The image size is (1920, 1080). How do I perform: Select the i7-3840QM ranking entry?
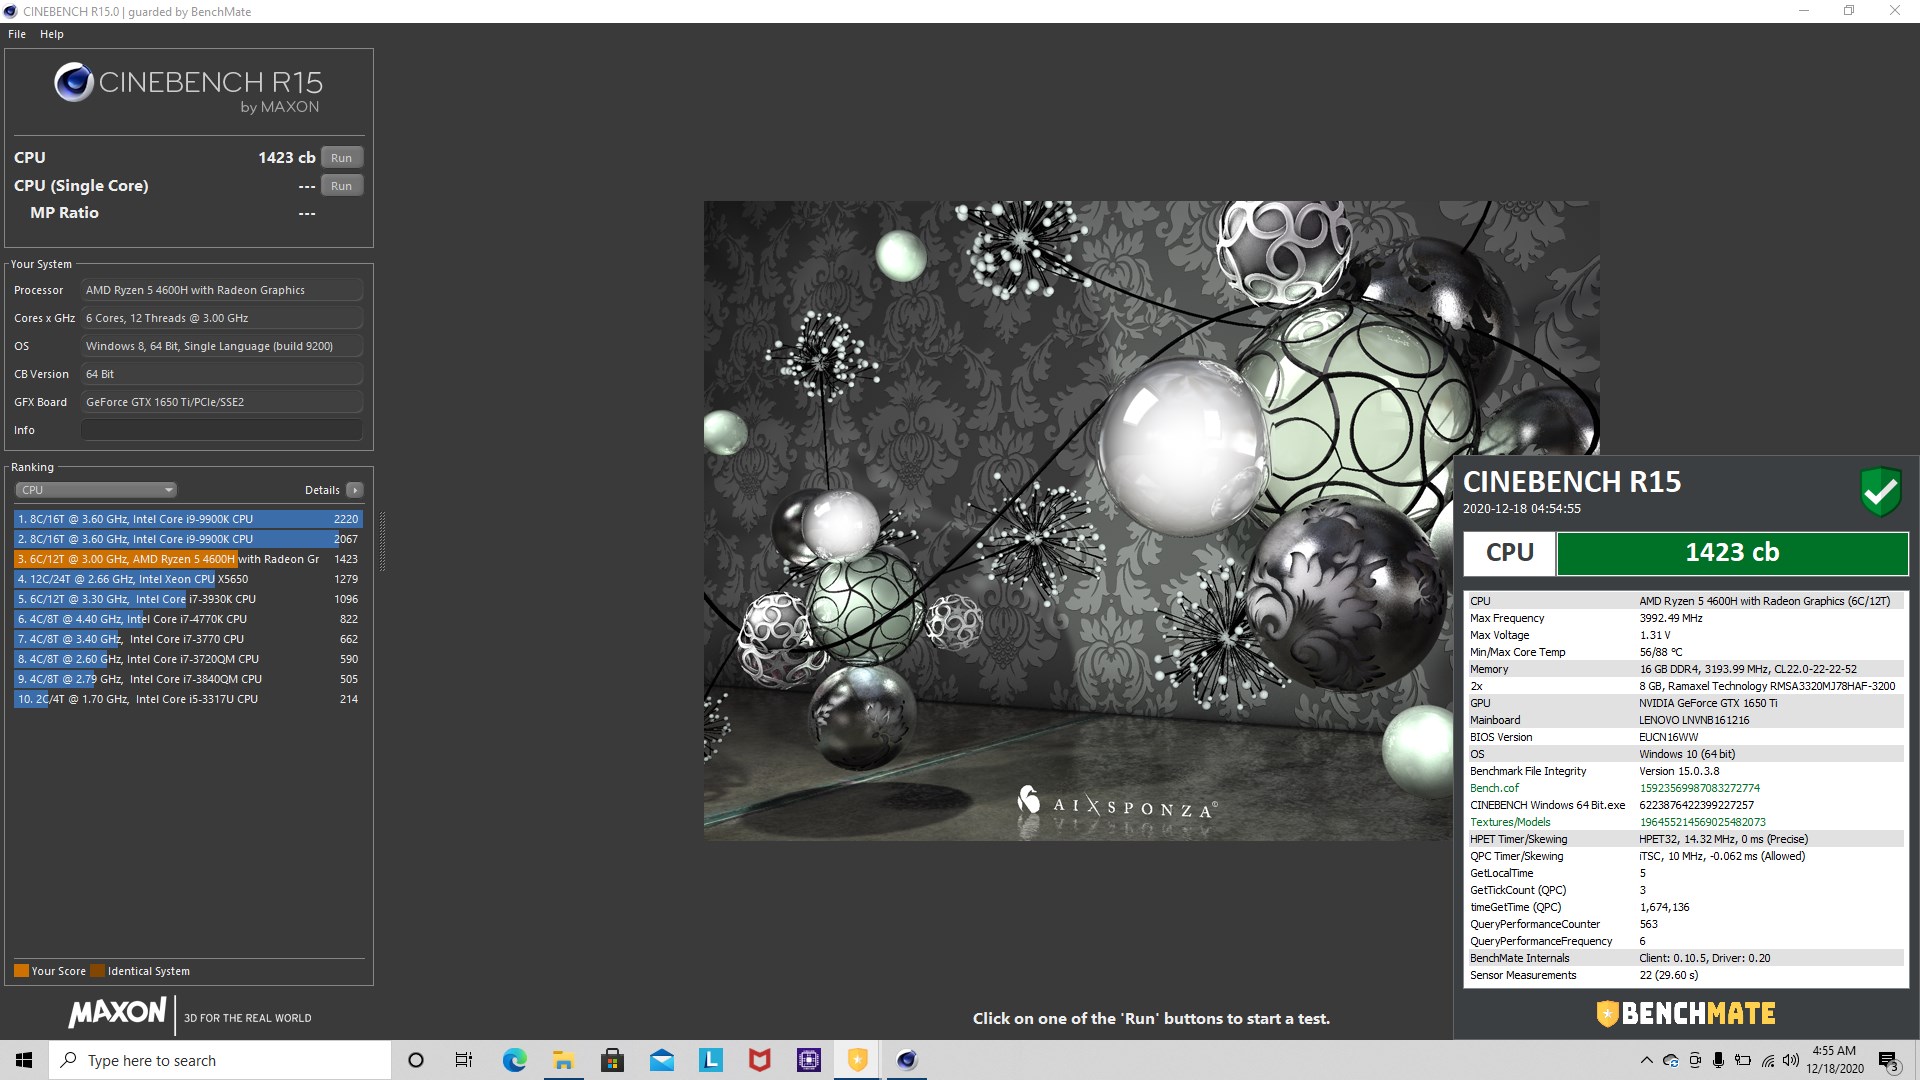point(188,679)
